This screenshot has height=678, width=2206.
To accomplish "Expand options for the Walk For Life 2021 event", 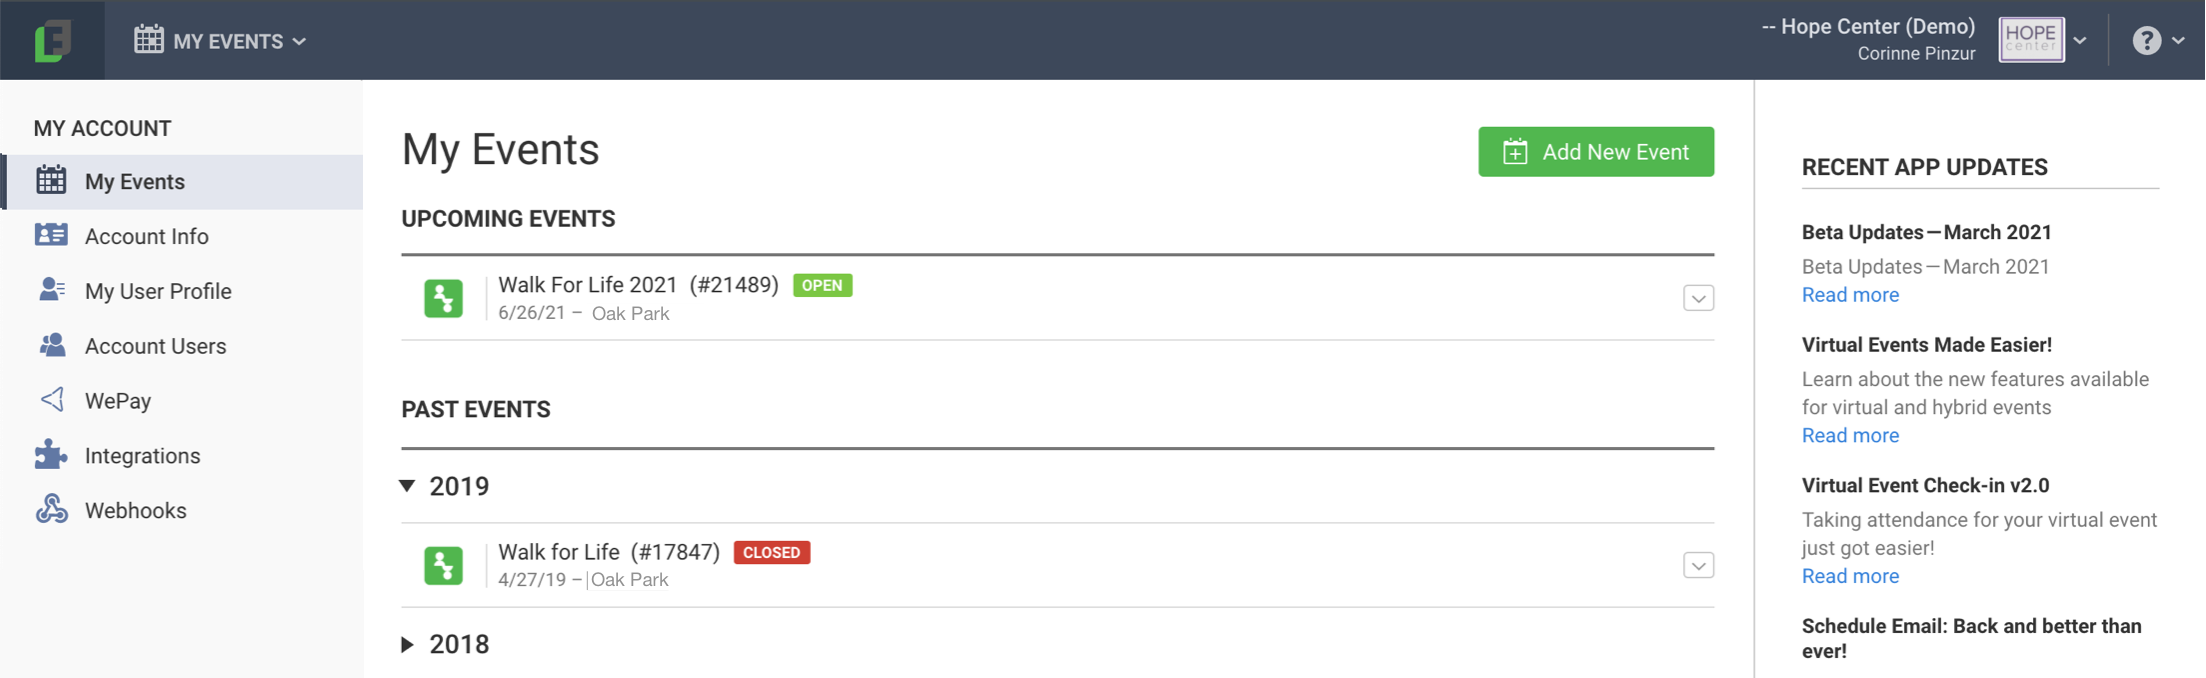I will pos(1698,298).
